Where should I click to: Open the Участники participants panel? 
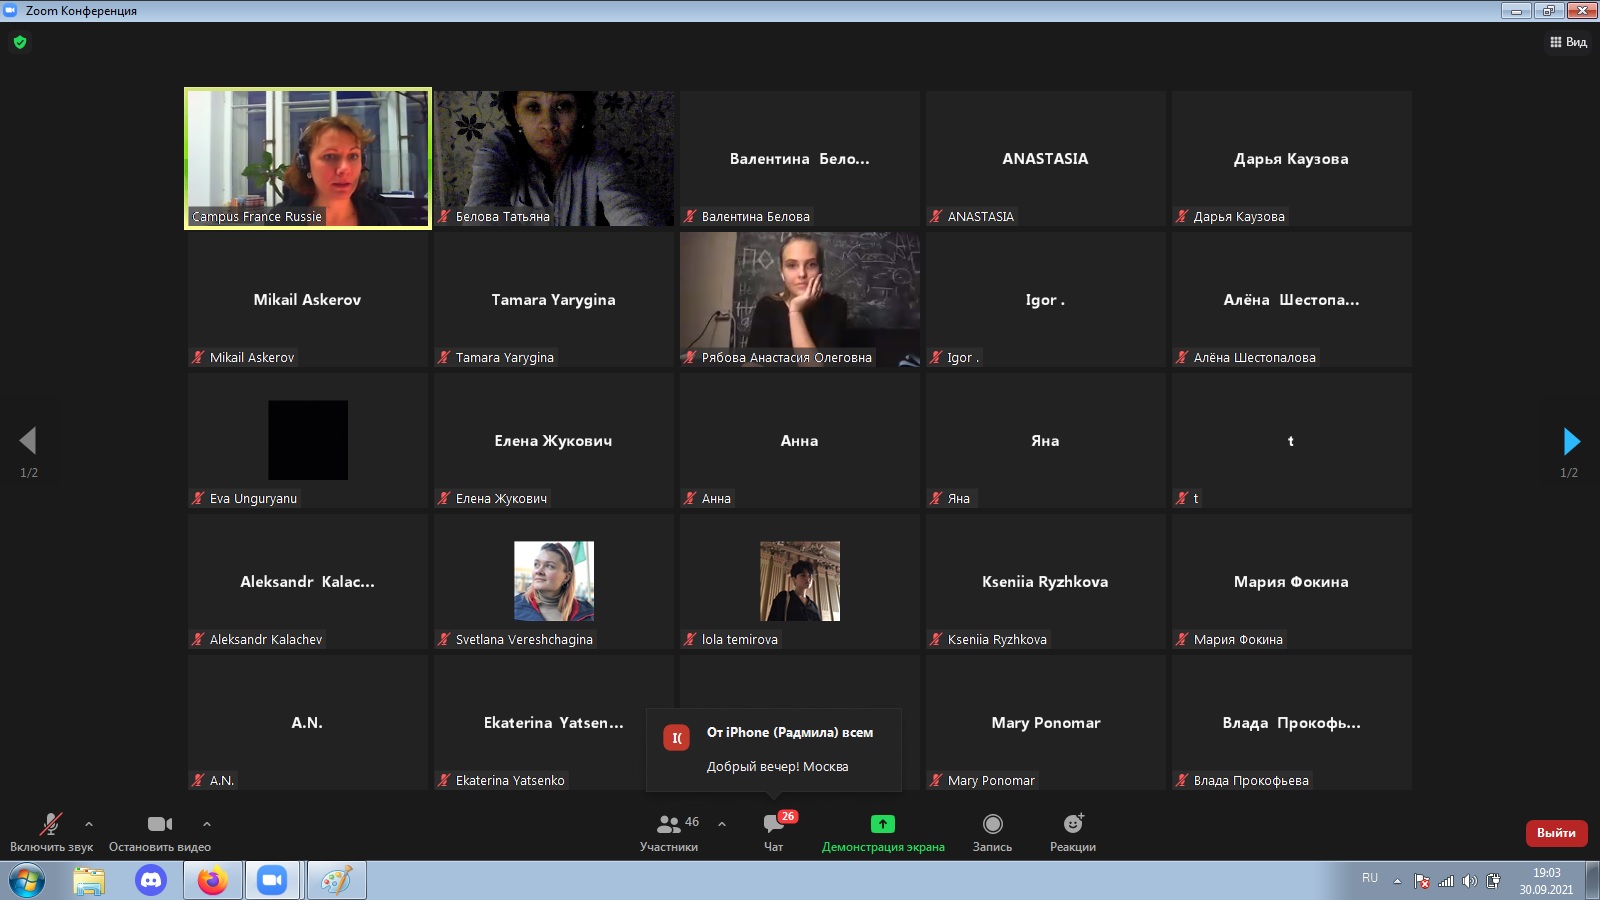click(x=669, y=832)
